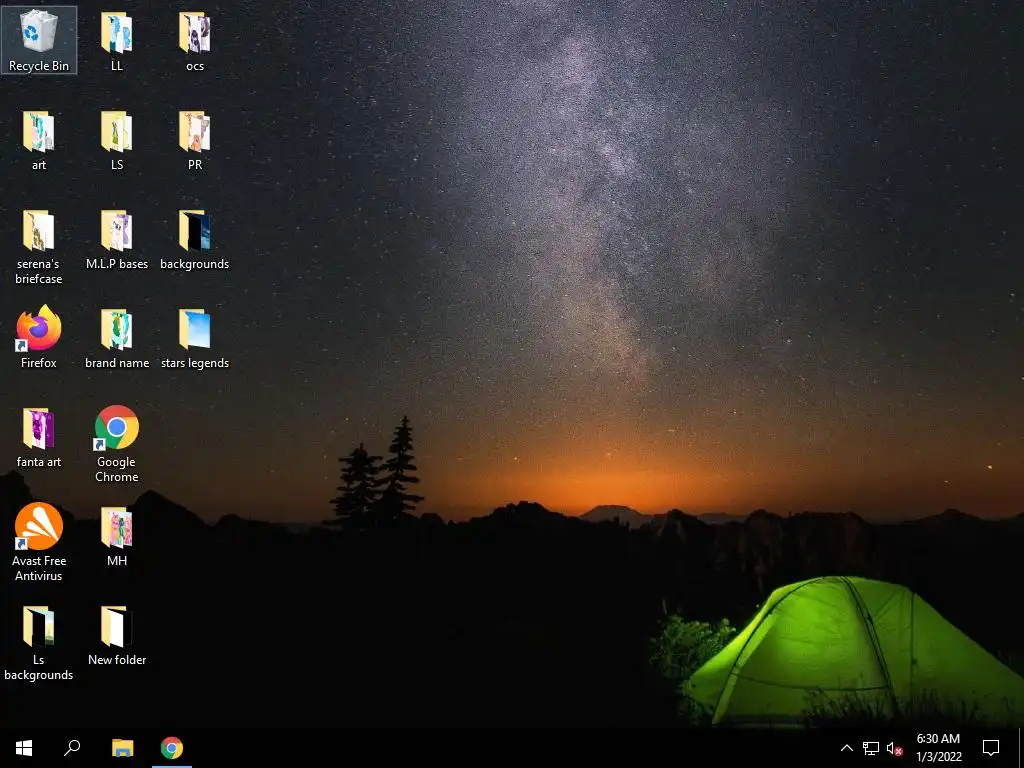Open File Explorer from the taskbar
Viewport: 1024px width, 768px height.
[x=122, y=748]
